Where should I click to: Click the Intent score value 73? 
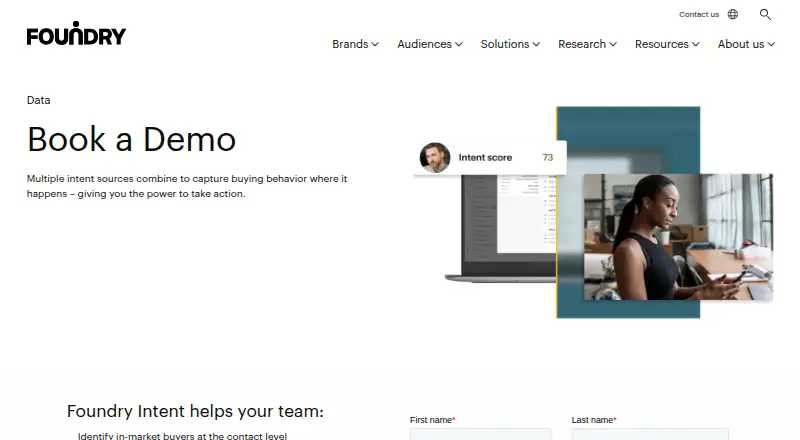(x=547, y=157)
